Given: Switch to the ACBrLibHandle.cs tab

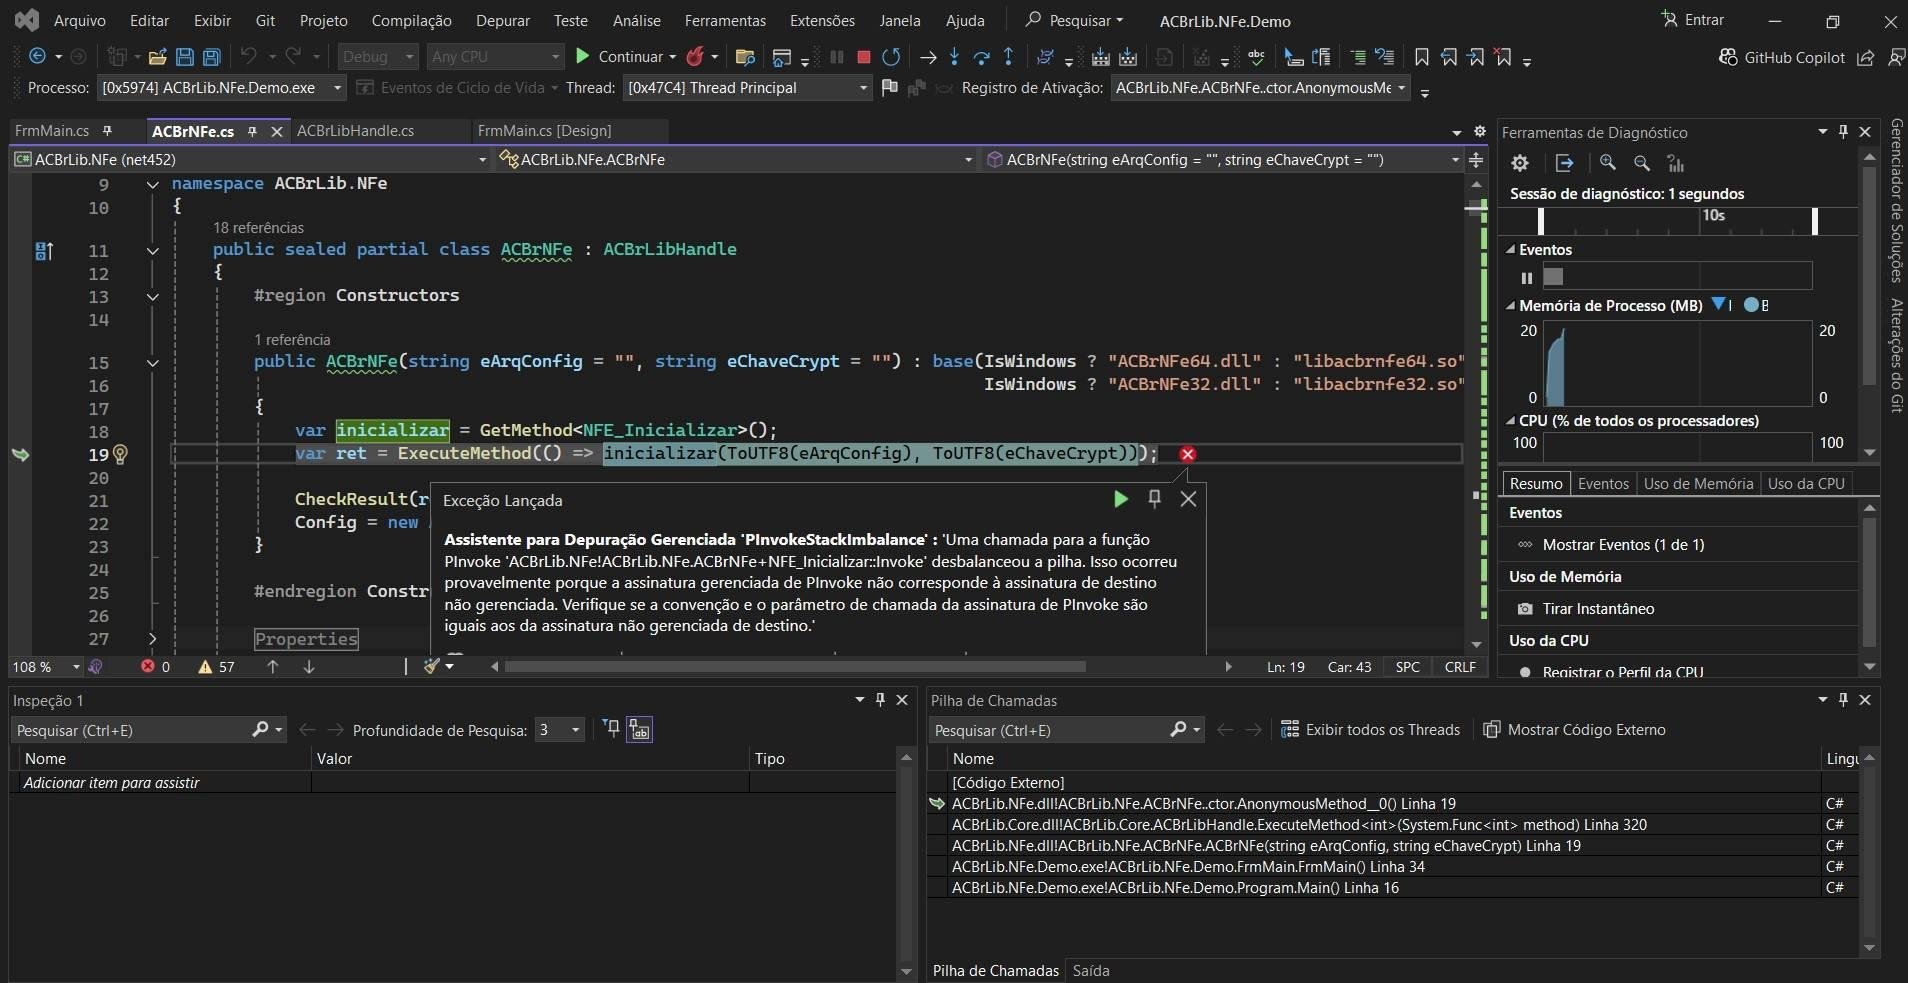Looking at the screenshot, I should click(x=355, y=131).
